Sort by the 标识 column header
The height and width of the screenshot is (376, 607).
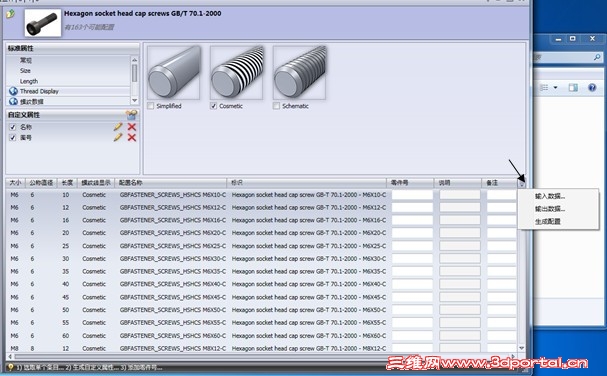307,183
